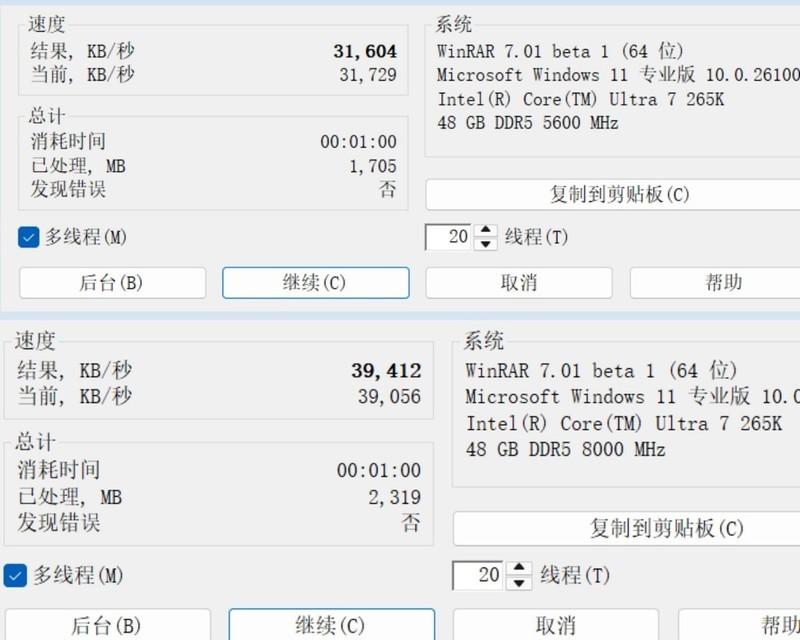Screen dimensions: 800x640
Task: Open 帮助 help from the top dialog
Action: (x=725, y=283)
